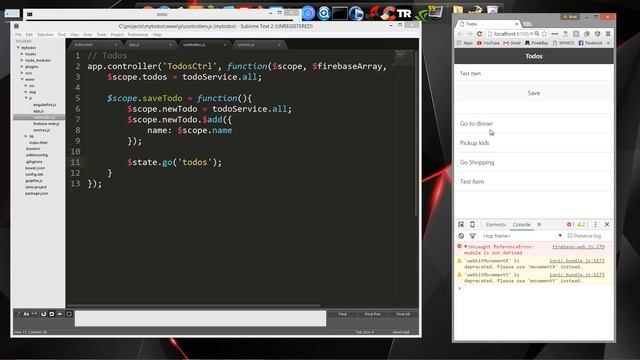Close the Todos browser tab
The width and height of the screenshot is (640, 360).
tap(516, 24)
